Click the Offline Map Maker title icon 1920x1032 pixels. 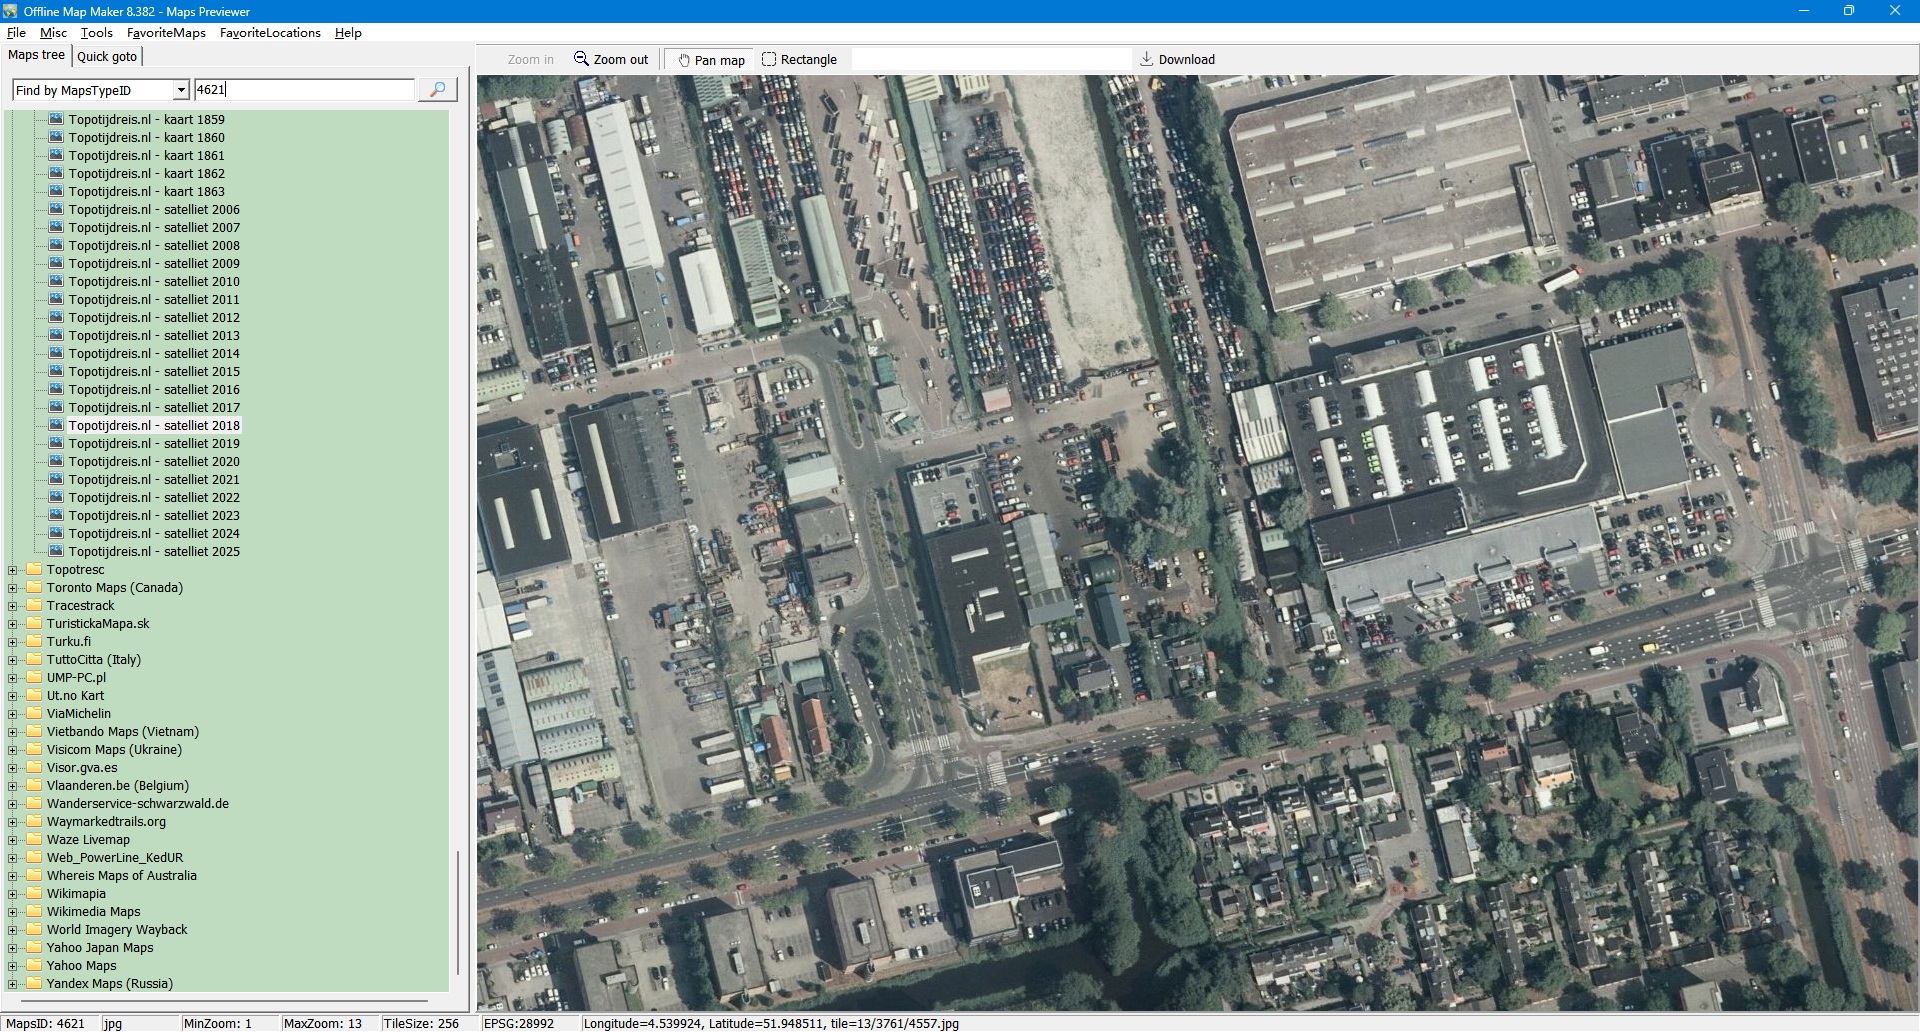point(10,11)
